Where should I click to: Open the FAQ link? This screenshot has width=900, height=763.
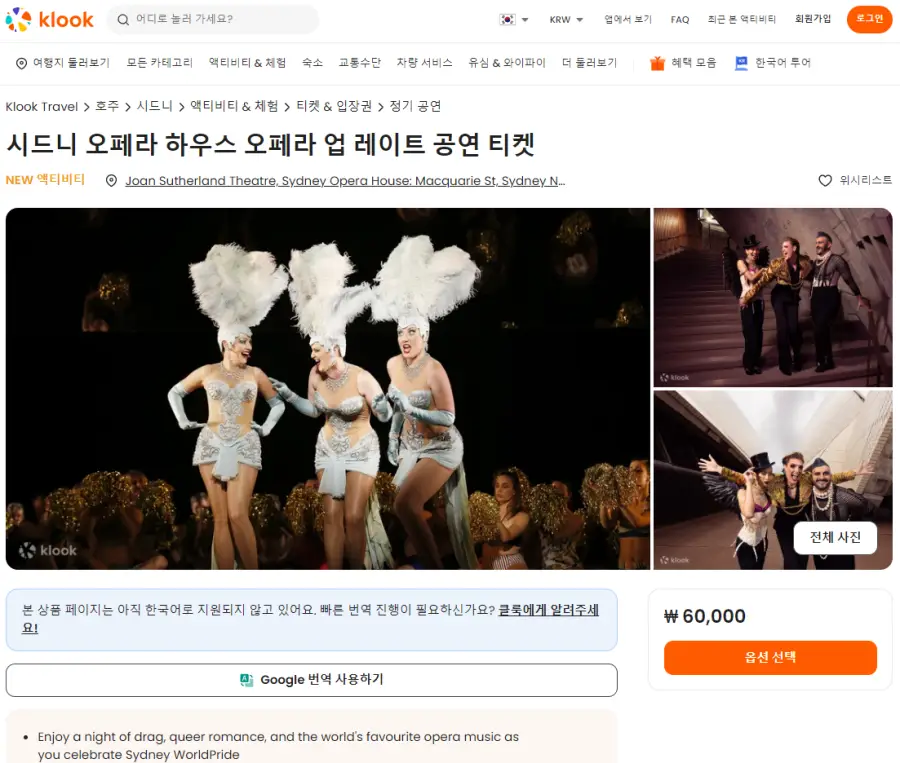point(680,20)
